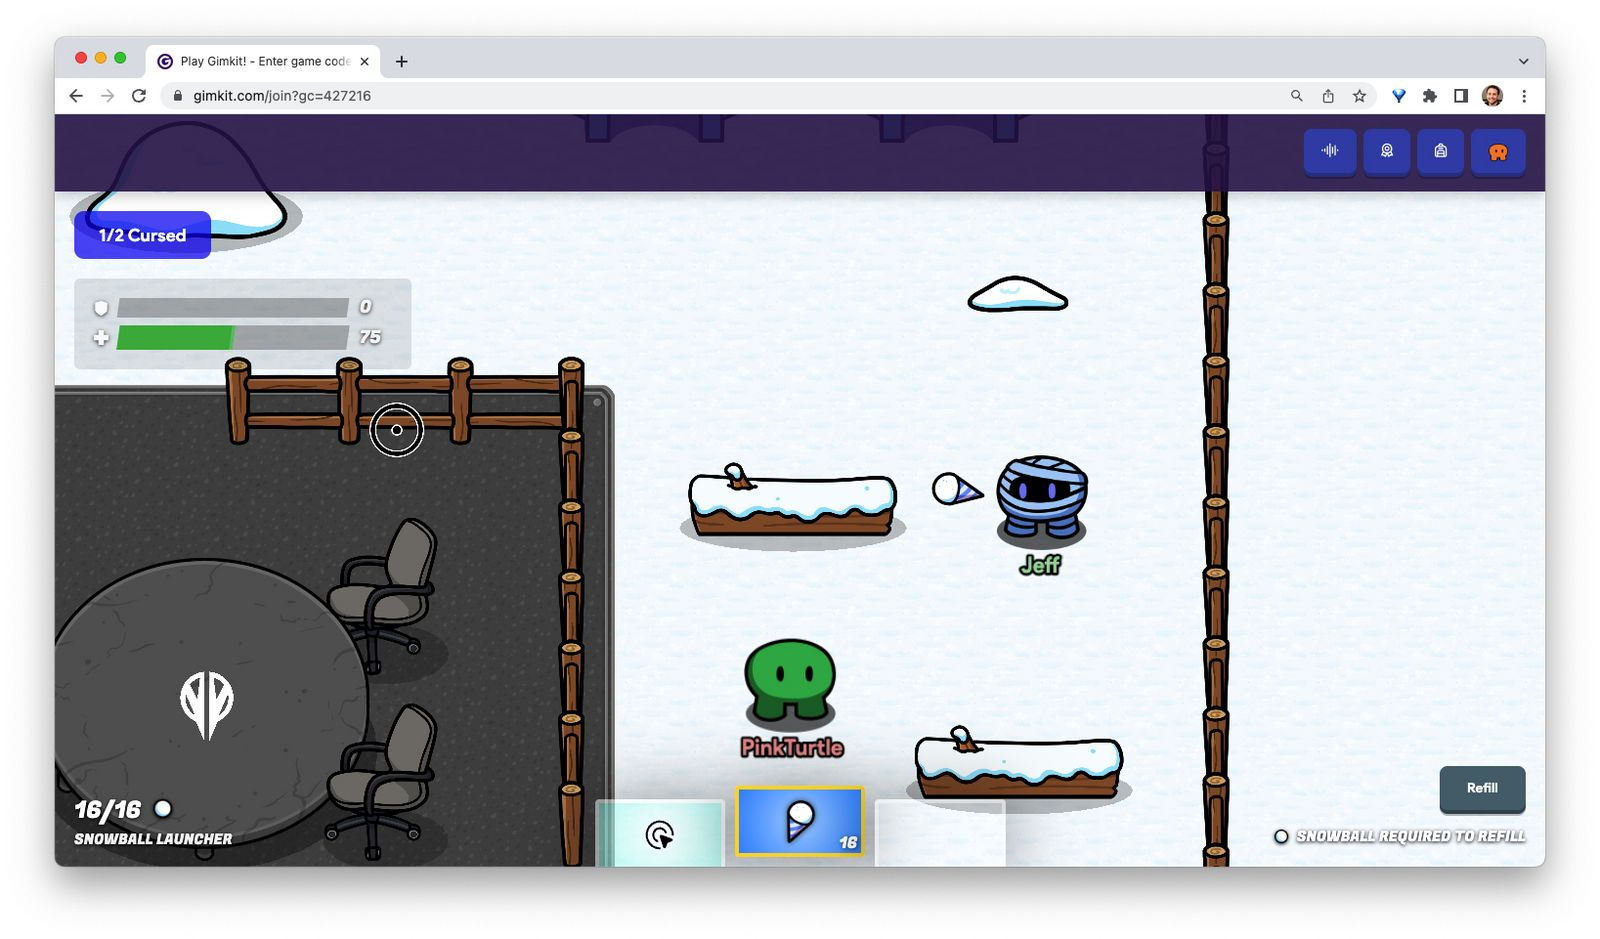This screenshot has height=939, width=1600.
Task: Toggle the browser side panel
Action: coord(1461,96)
